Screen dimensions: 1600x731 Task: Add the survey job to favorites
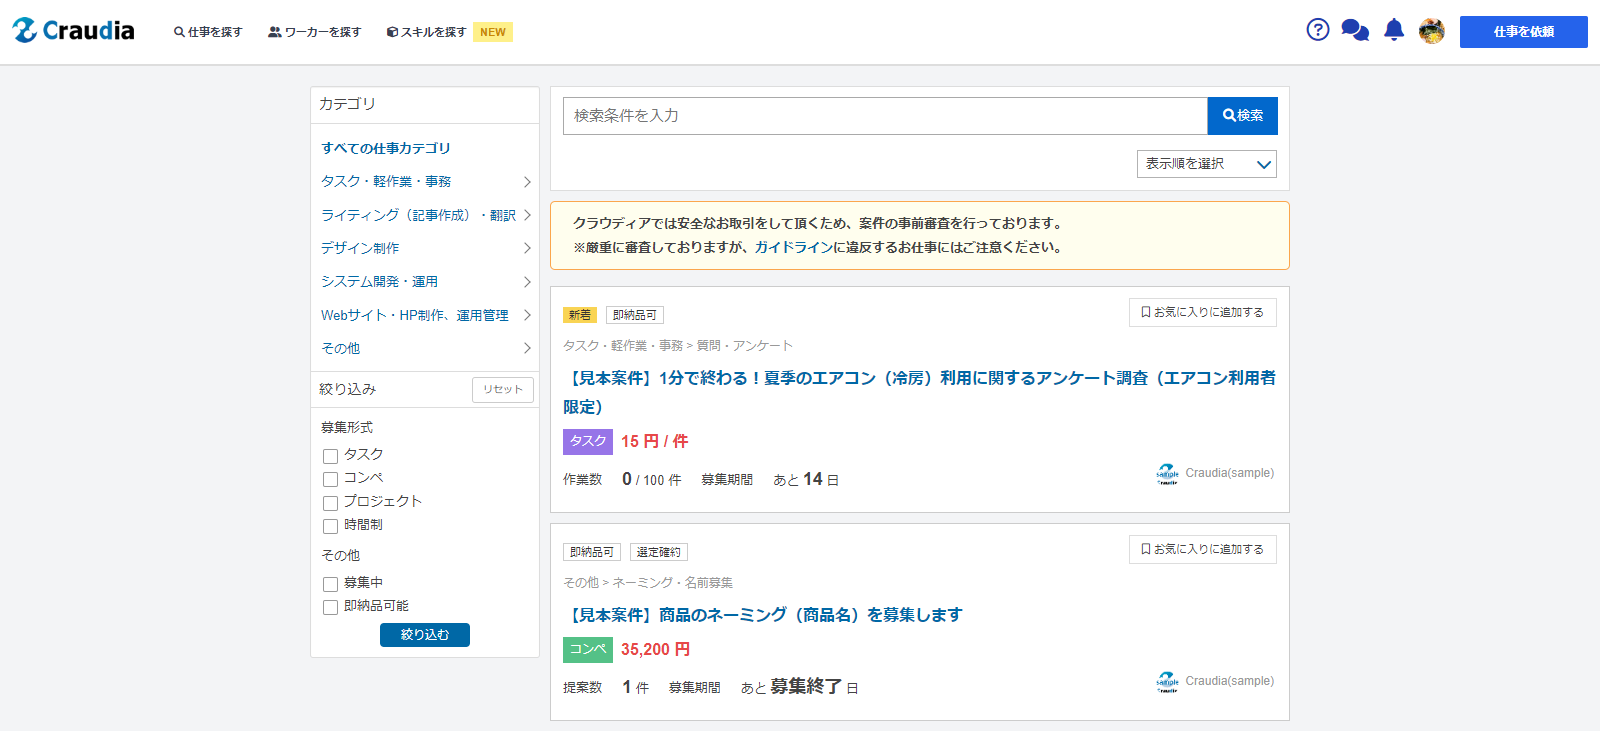1202,313
